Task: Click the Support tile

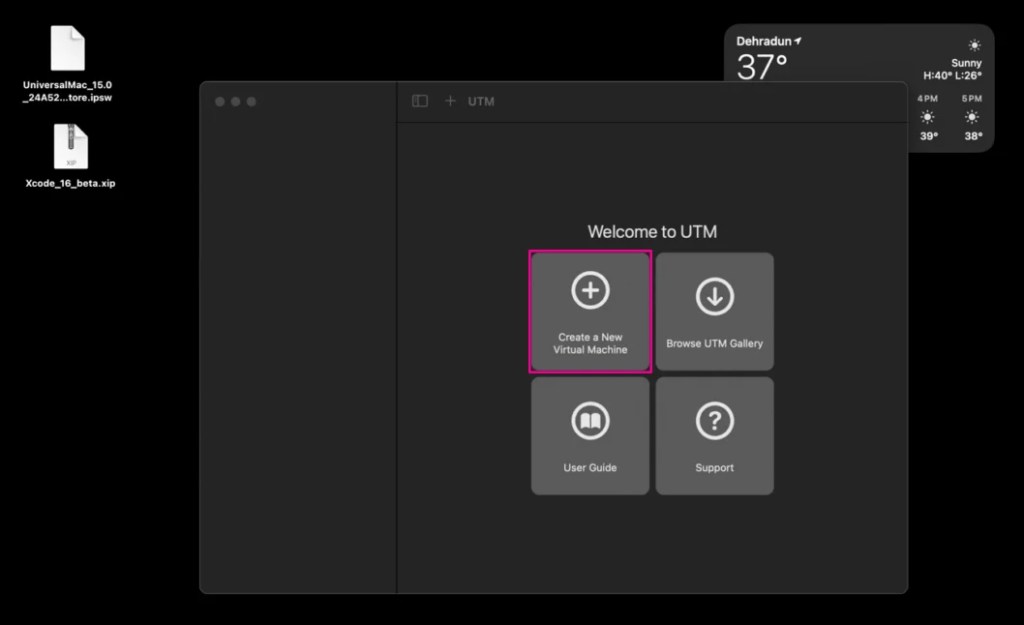Action: pyautogui.click(x=714, y=436)
